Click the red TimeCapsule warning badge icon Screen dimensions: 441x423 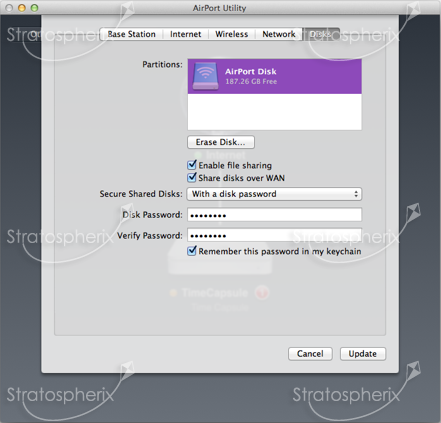coord(262,293)
